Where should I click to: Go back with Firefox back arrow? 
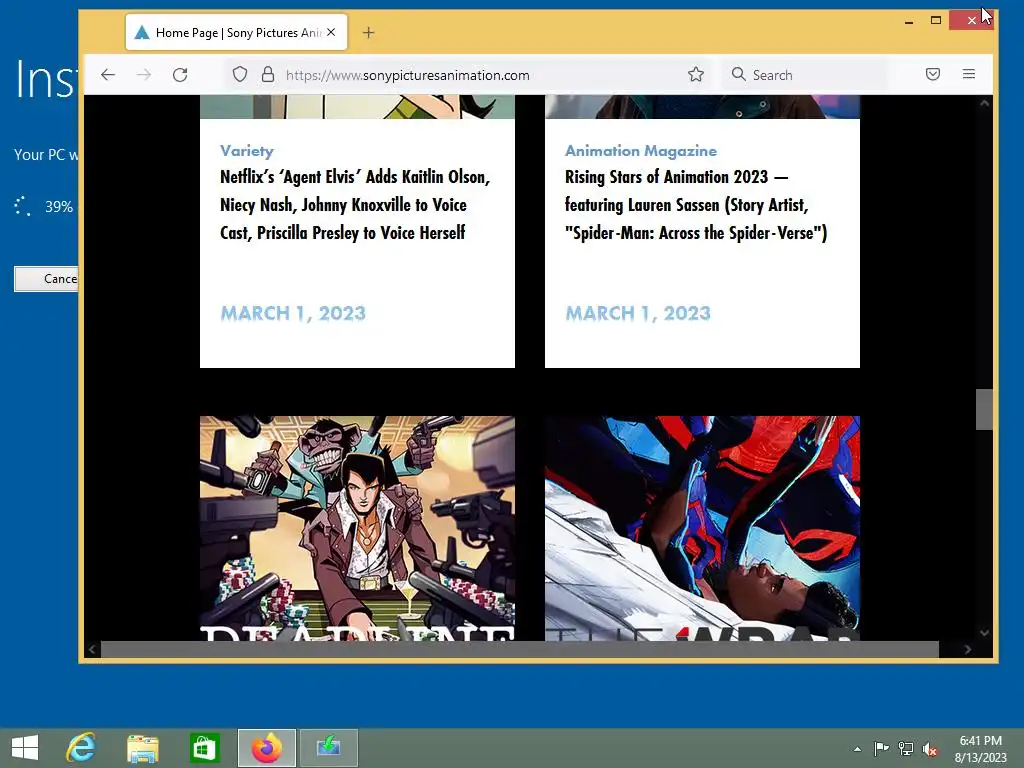[x=108, y=75]
